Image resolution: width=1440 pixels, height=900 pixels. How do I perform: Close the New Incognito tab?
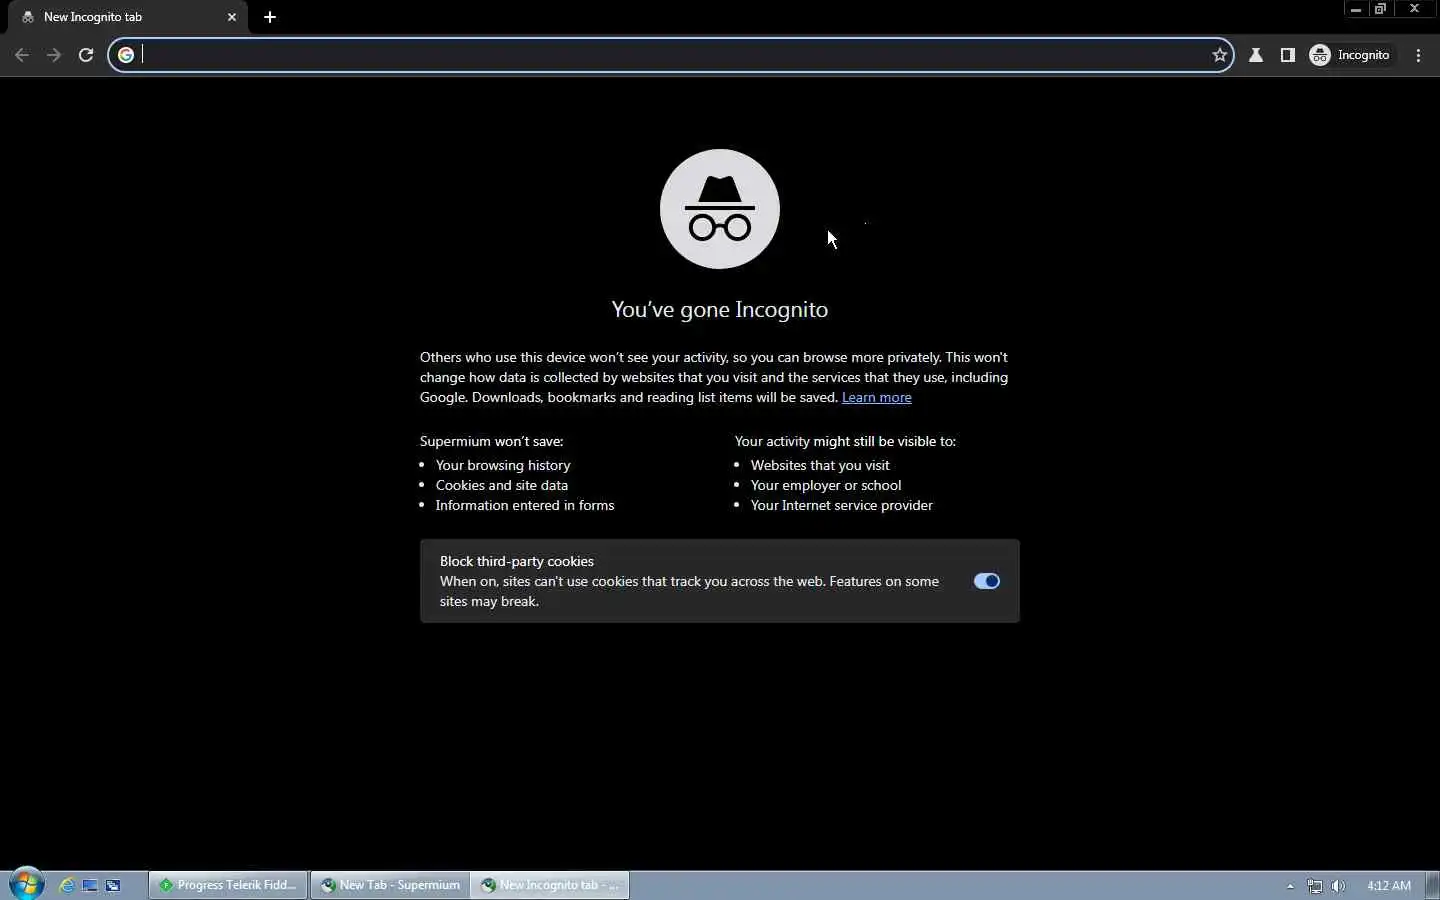click(232, 17)
